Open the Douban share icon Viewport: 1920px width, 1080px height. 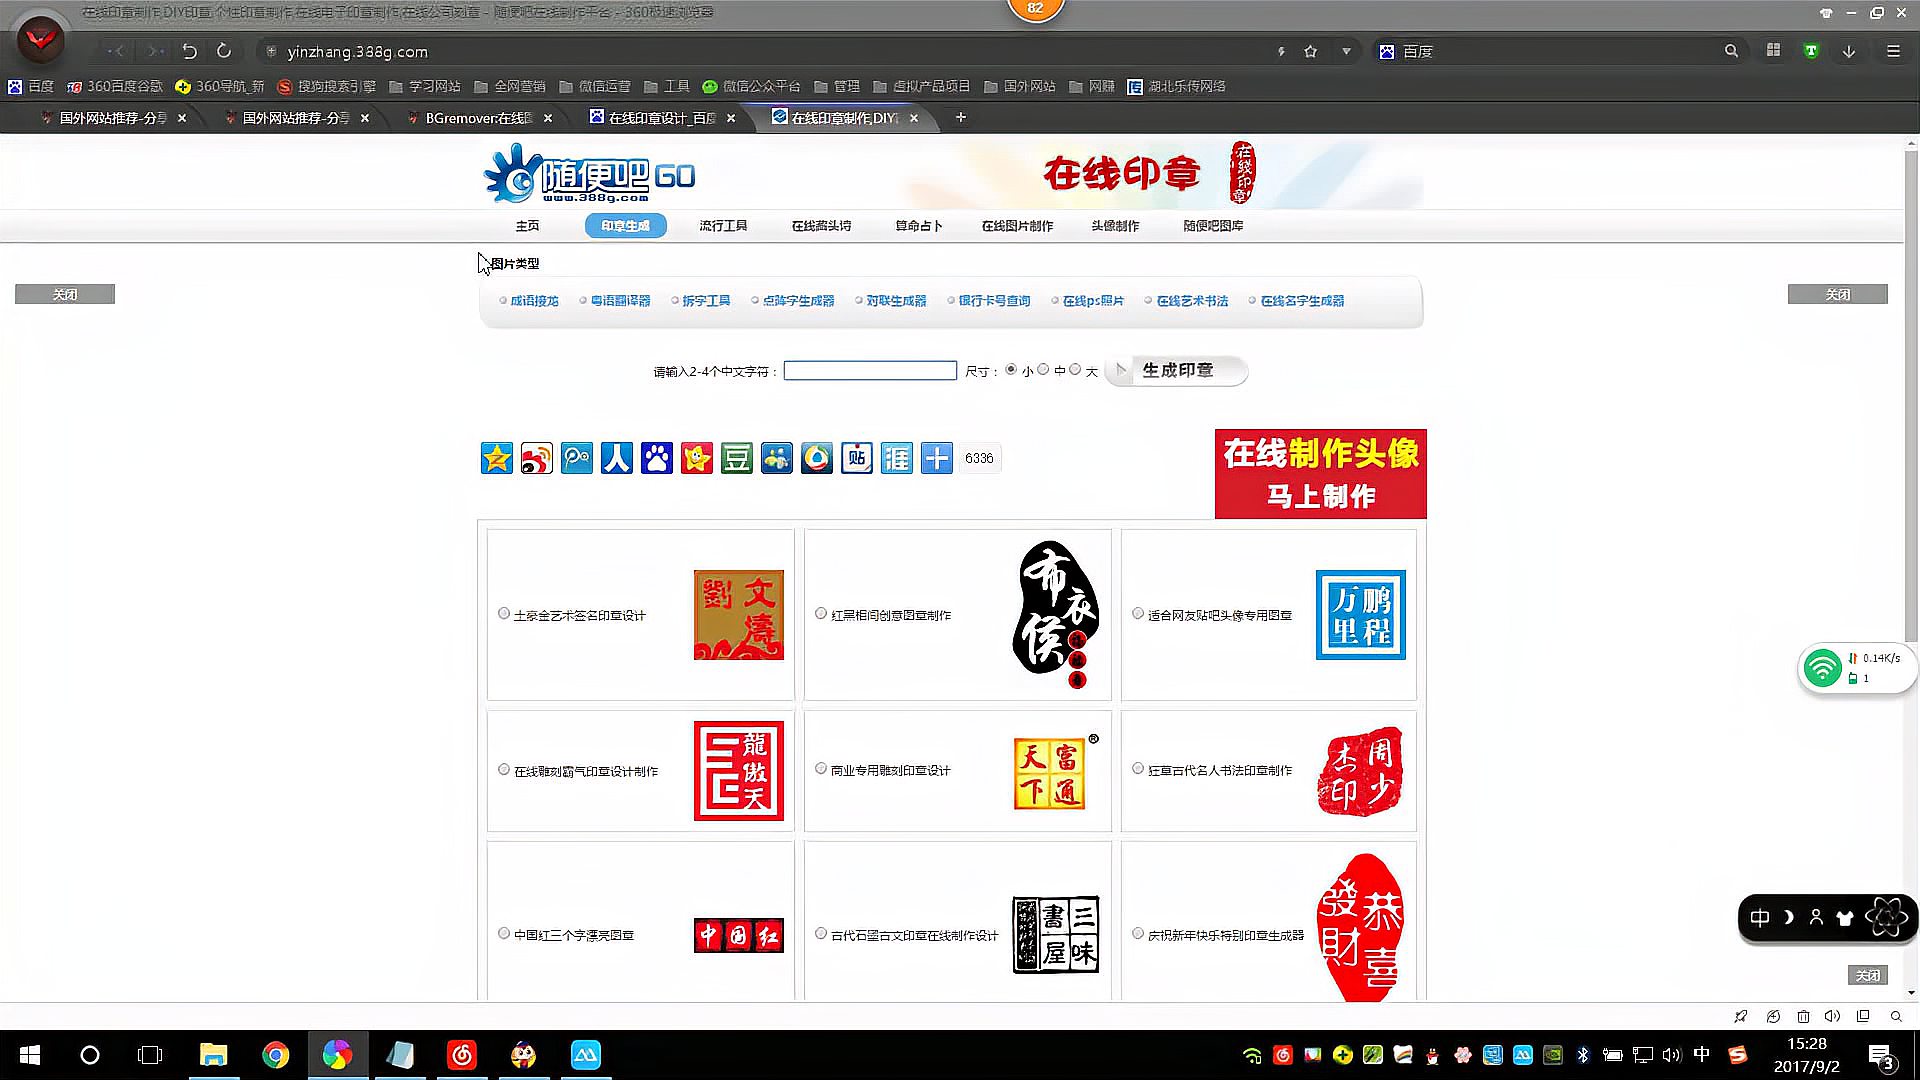pyautogui.click(x=737, y=458)
